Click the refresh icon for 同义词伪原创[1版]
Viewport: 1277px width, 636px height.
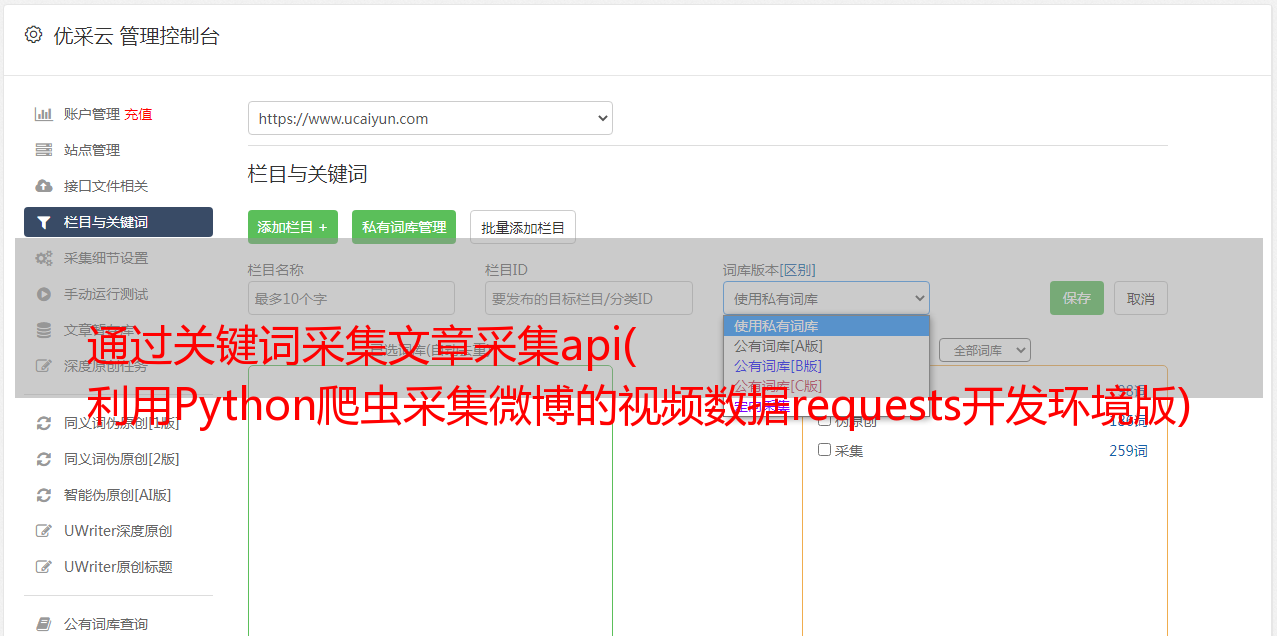tap(43, 423)
